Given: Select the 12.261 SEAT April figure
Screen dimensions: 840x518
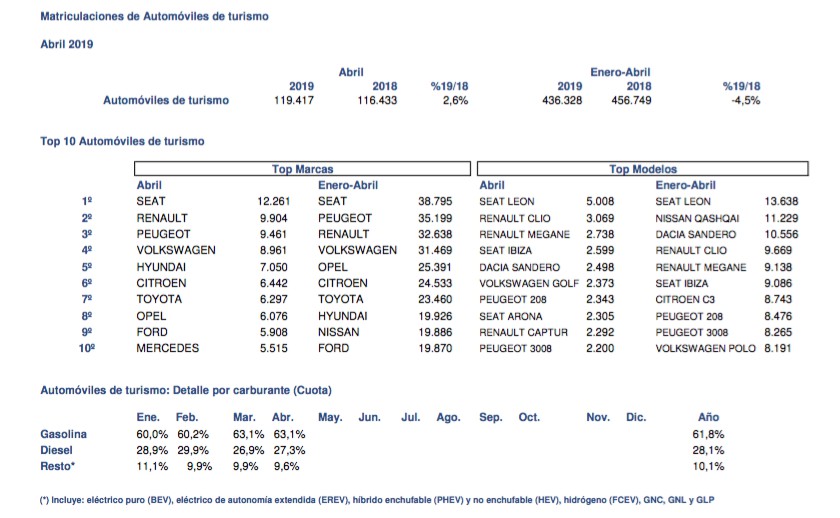Looking at the screenshot, I should pyautogui.click(x=273, y=201).
